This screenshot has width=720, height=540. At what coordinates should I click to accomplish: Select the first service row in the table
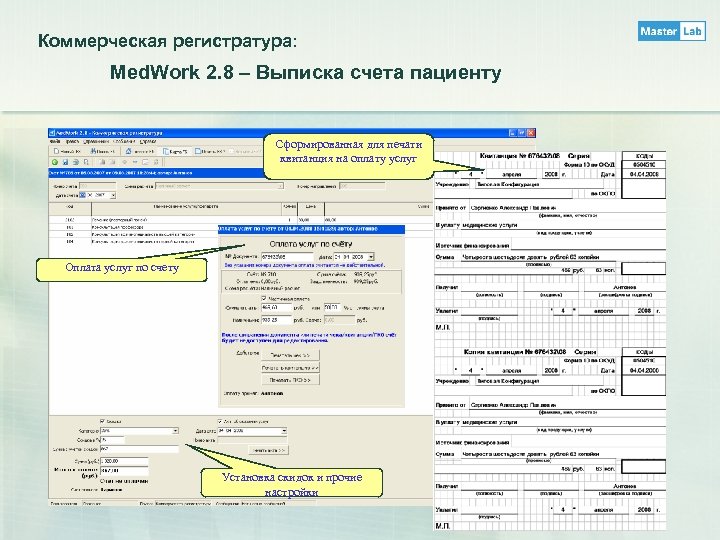click(x=241, y=220)
